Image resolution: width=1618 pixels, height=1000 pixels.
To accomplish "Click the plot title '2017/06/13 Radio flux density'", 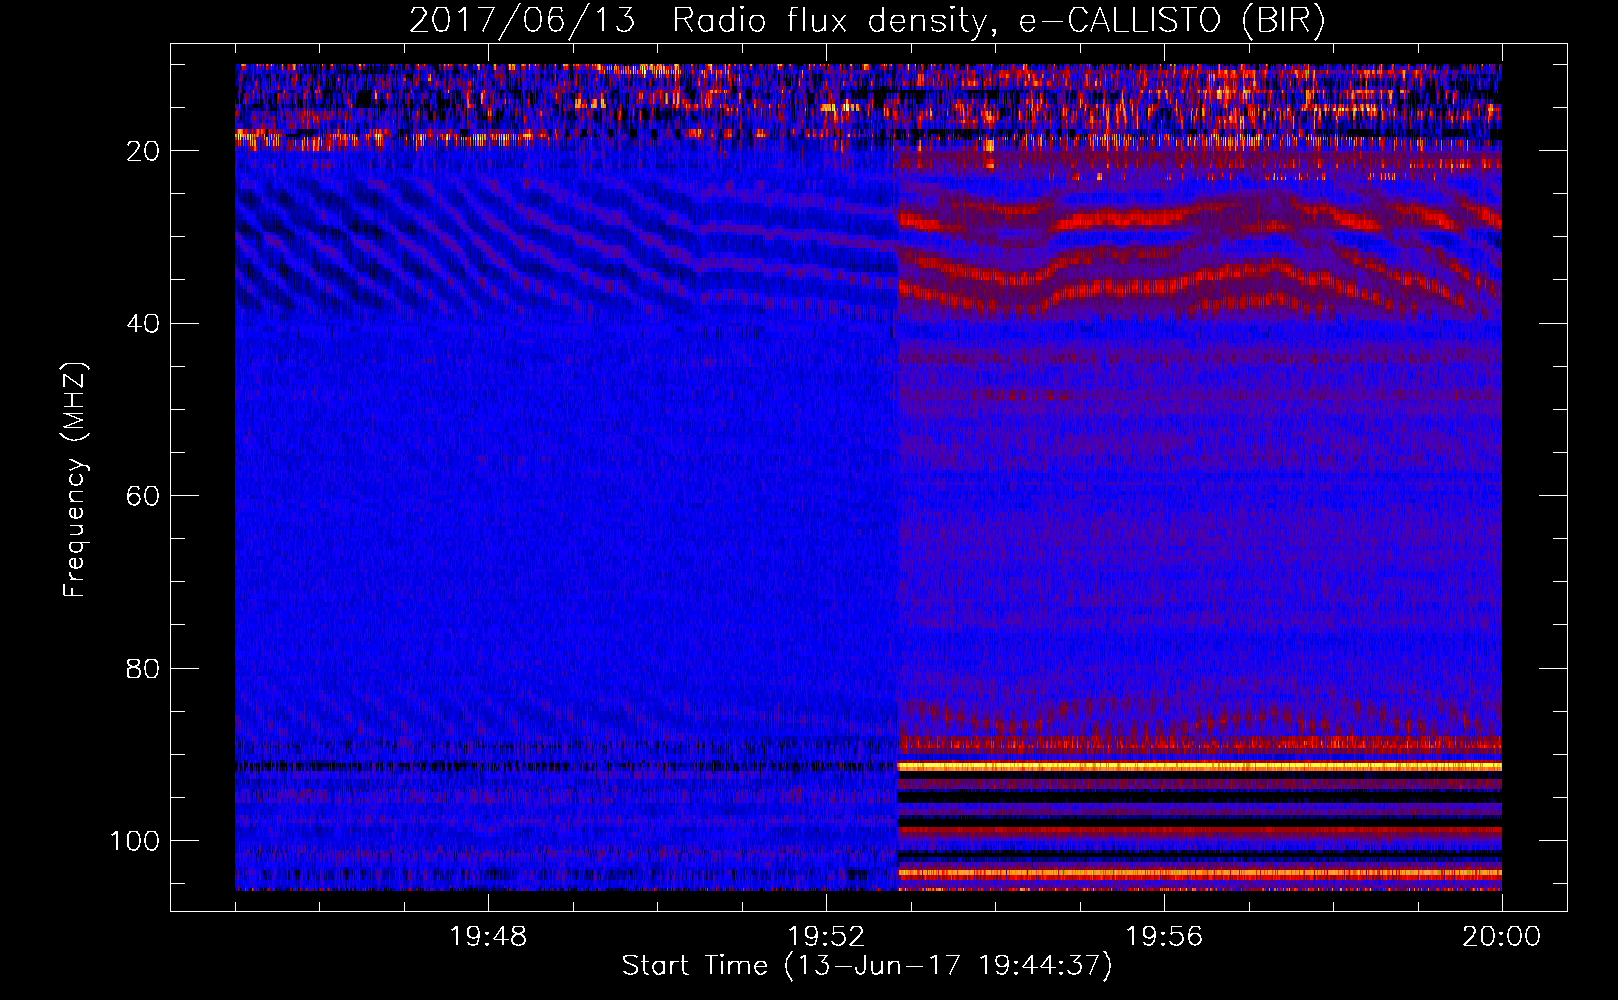I will [867, 21].
